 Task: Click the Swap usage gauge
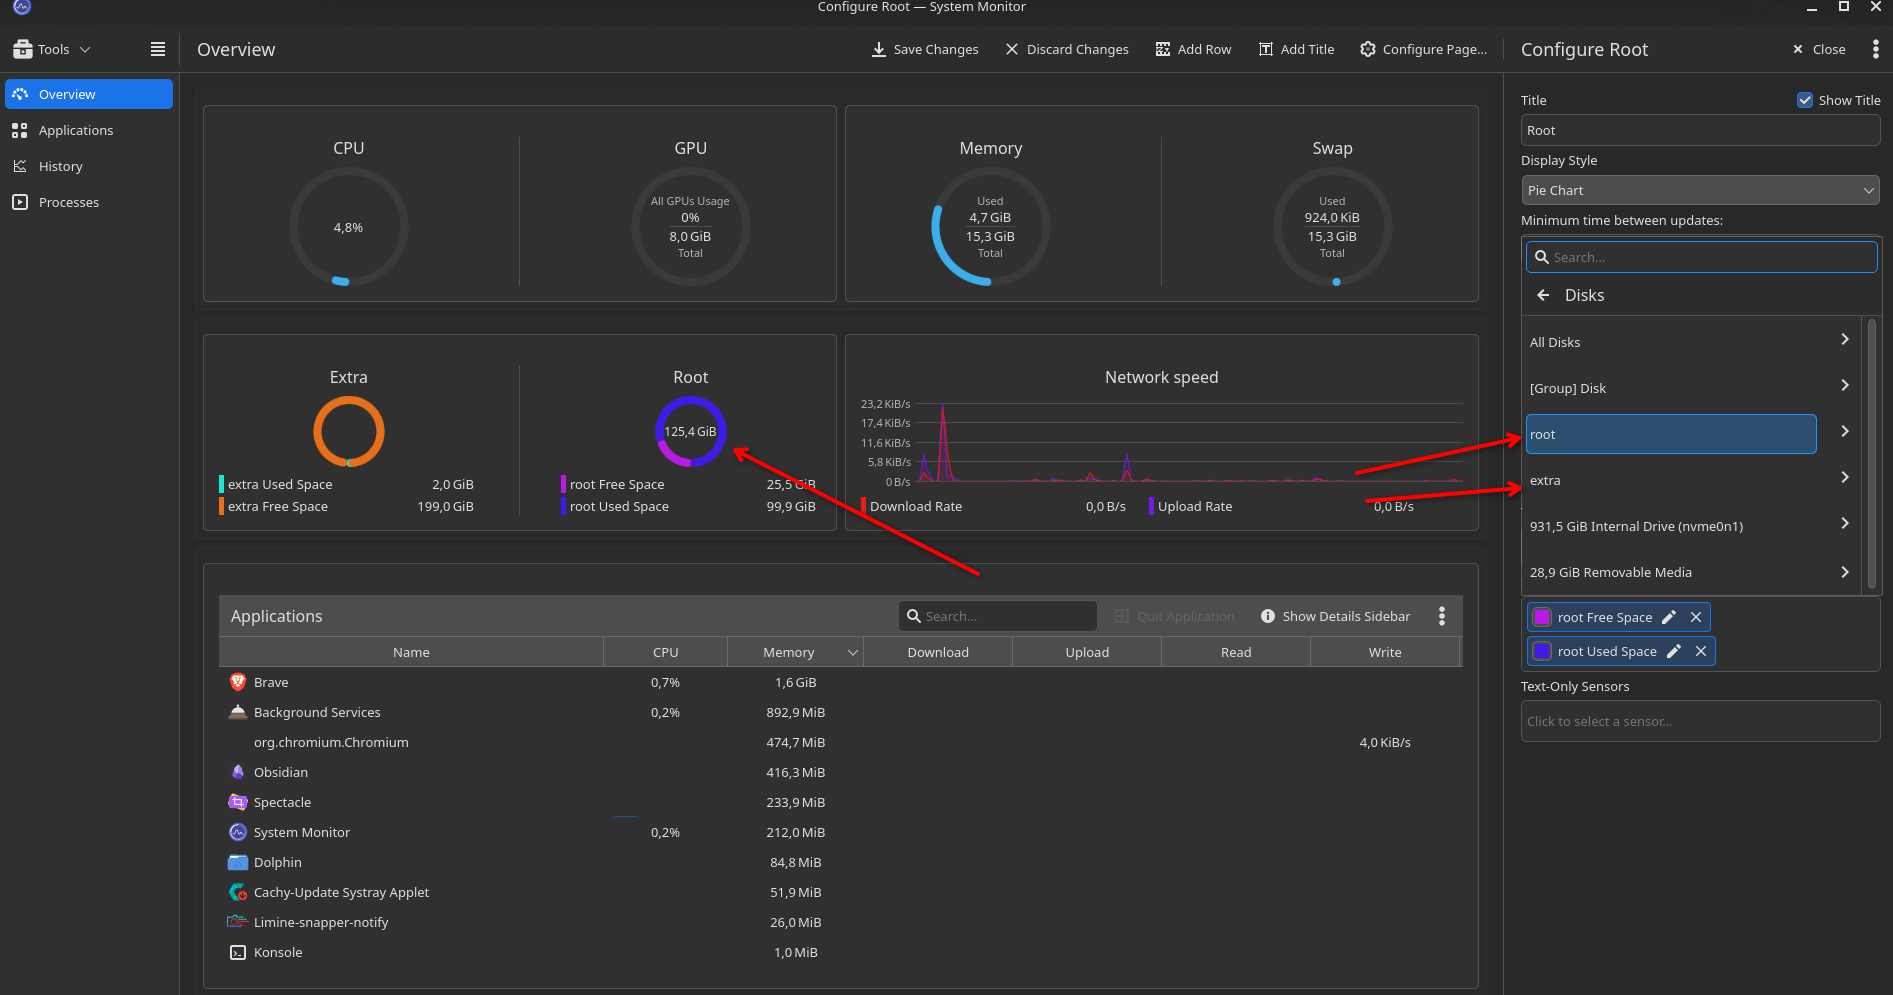pyautogui.click(x=1332, y=227)
